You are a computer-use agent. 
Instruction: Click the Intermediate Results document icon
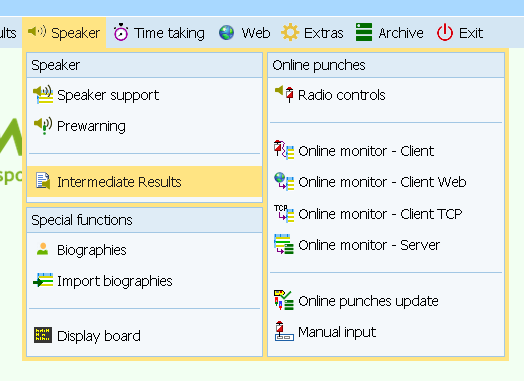[x=43, y=181]
